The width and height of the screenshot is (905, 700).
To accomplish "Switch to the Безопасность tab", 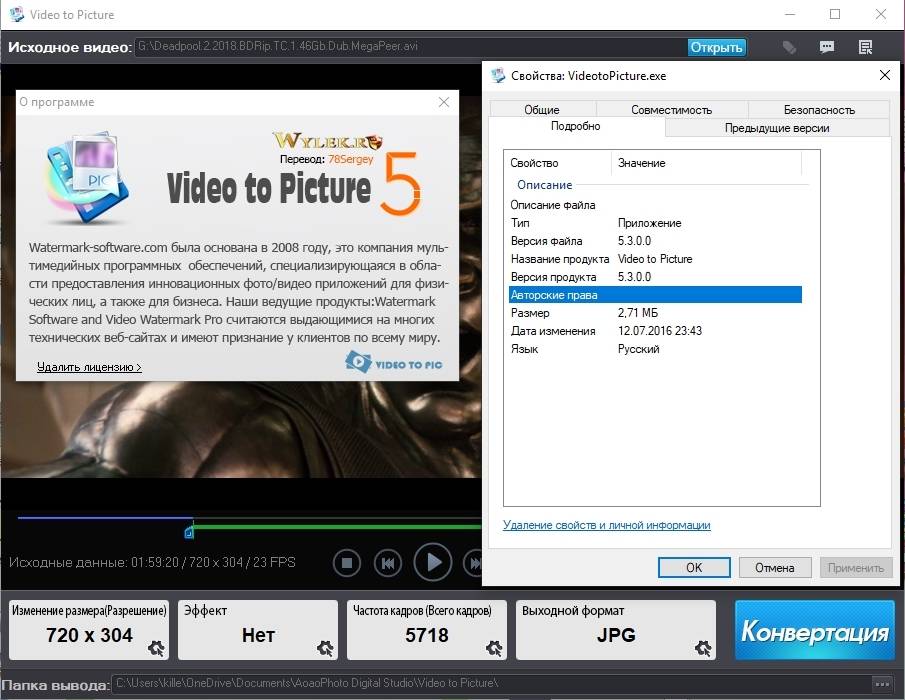I will point(819,110).
